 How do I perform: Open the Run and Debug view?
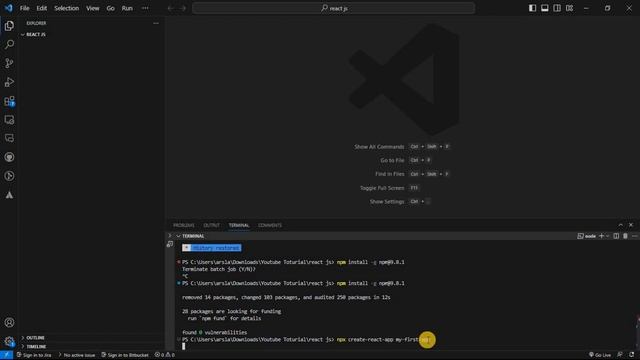click(x=9, y=82)
